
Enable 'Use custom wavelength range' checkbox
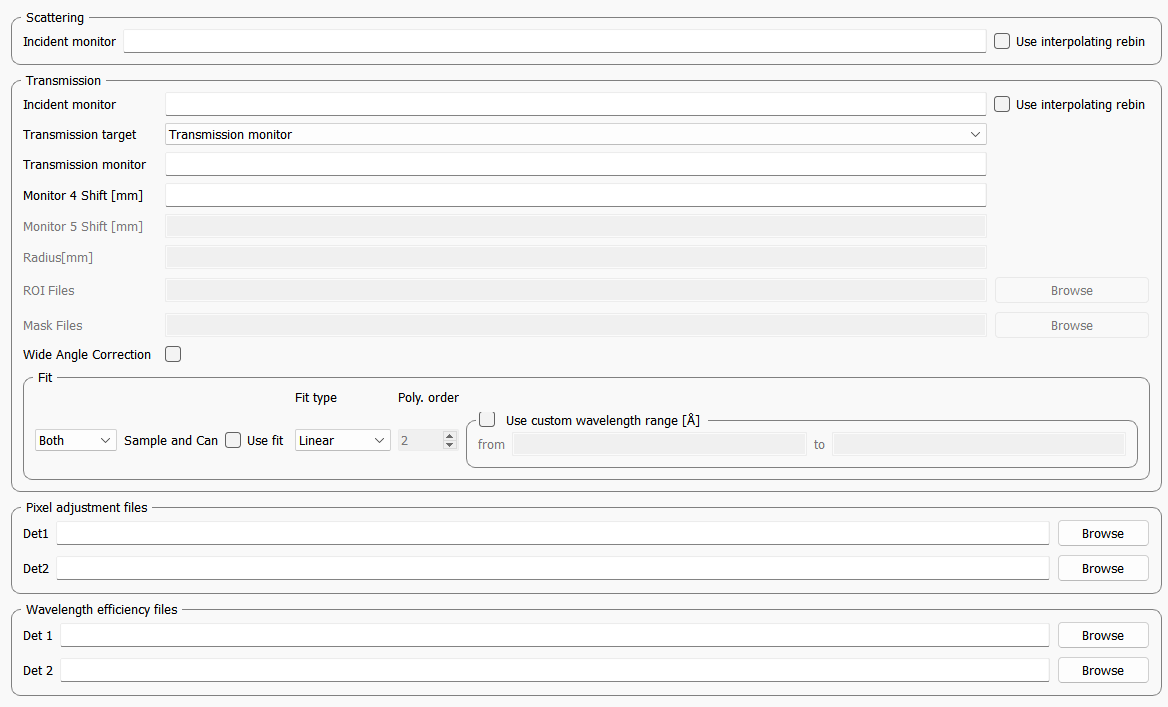(487, 420)
